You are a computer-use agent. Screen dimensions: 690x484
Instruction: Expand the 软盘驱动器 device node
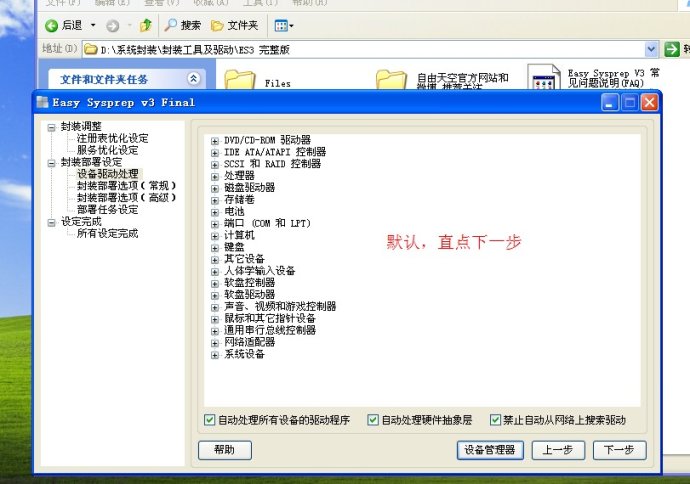tap(215, 295)
